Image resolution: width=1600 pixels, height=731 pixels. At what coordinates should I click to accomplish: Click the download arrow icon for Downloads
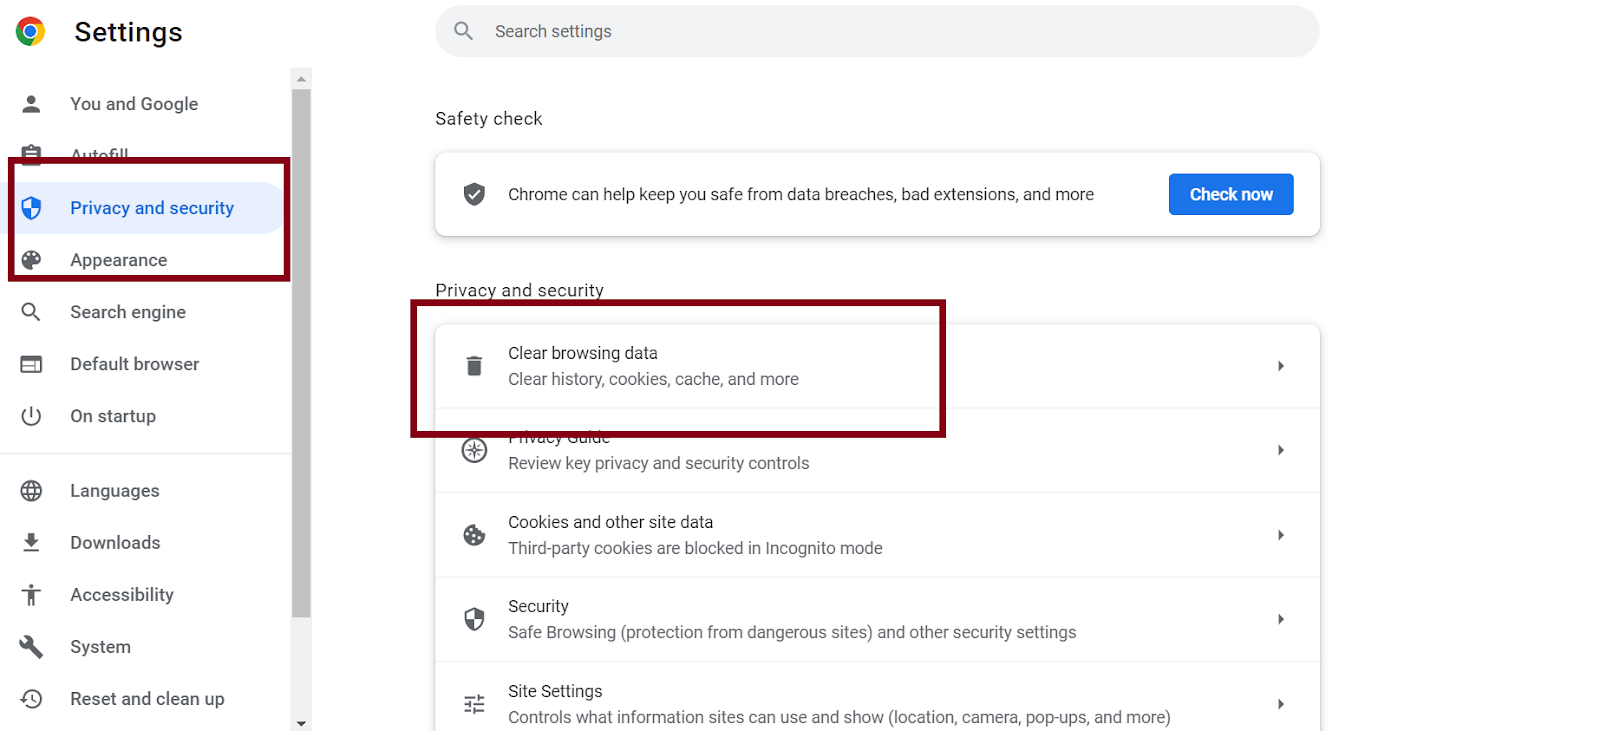click(32, 543)
